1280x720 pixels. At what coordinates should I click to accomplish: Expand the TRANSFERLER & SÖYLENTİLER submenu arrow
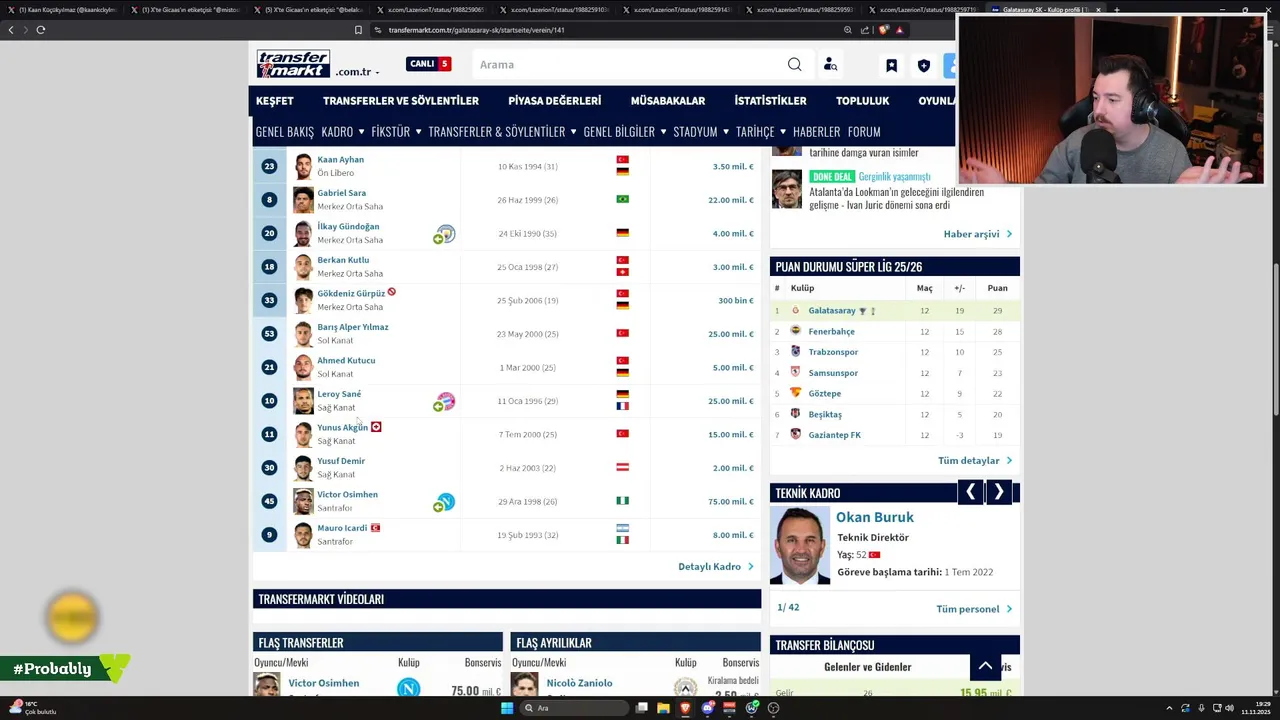pyautogui.click(x=573, y=131)
